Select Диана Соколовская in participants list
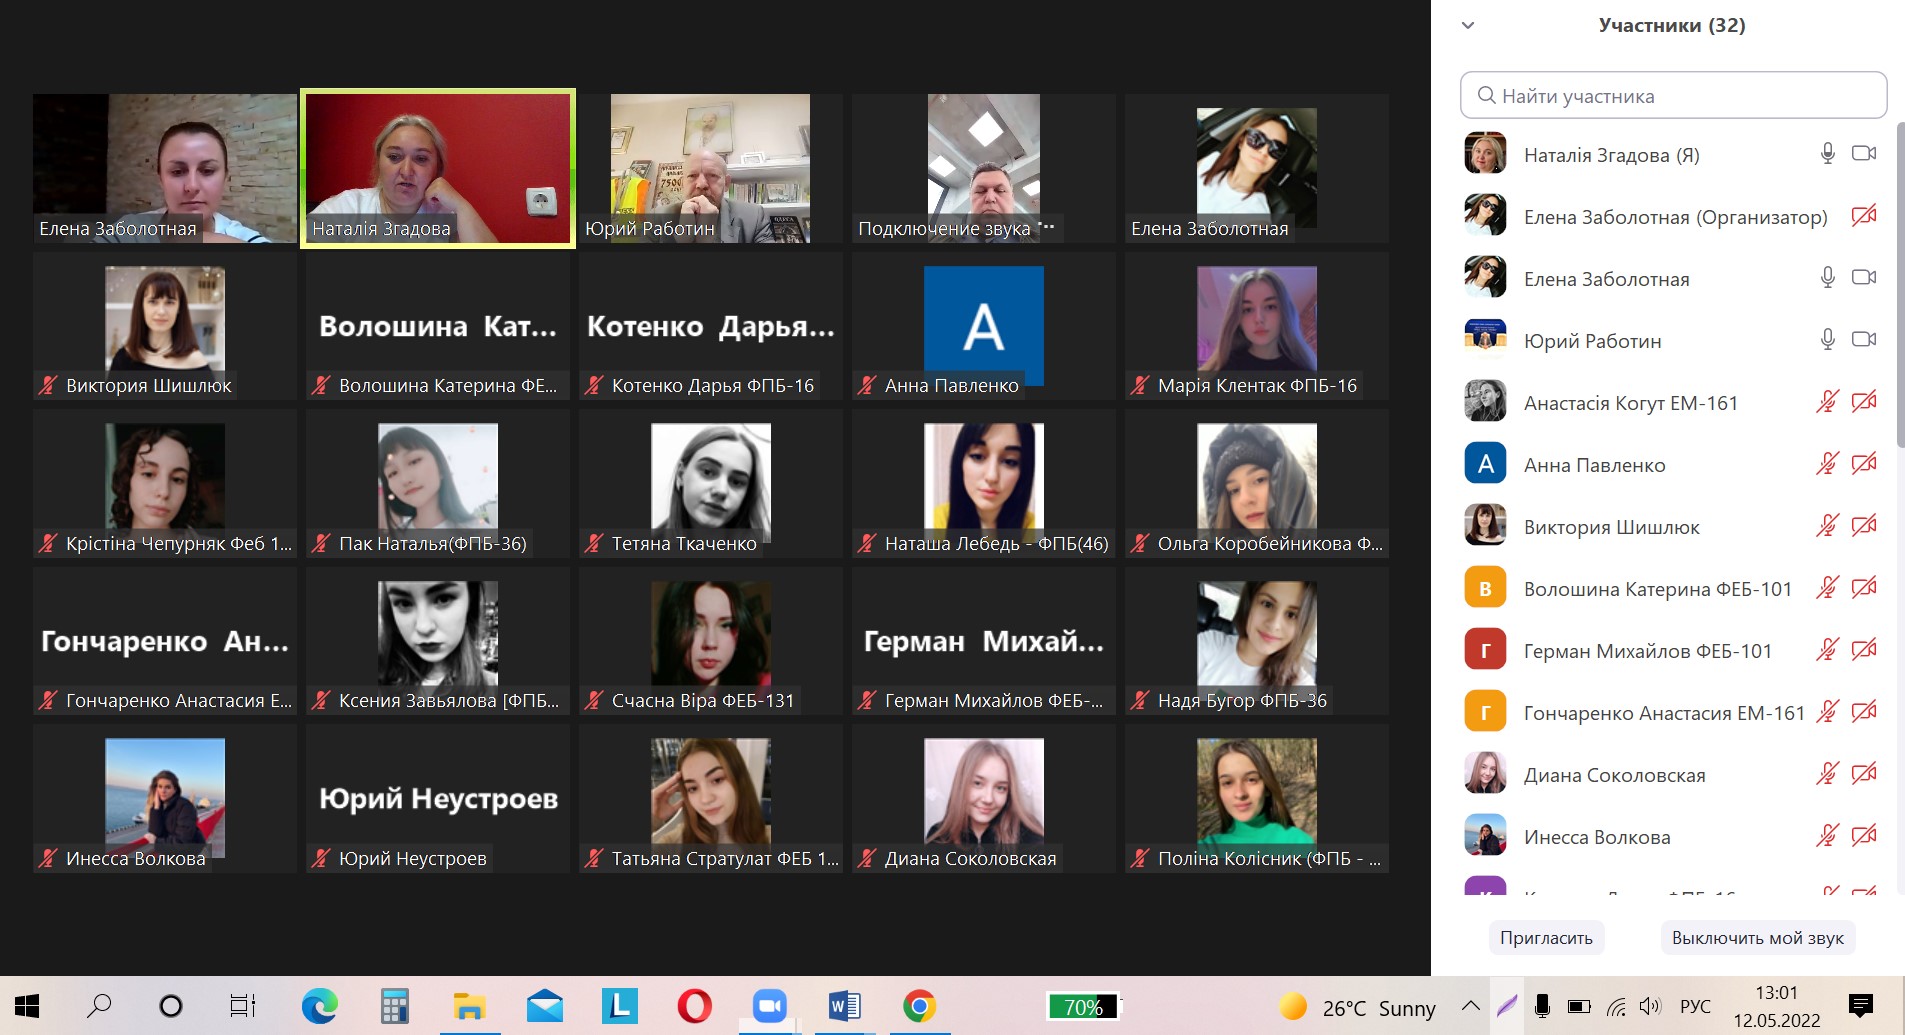 [x=1614, y=775]
